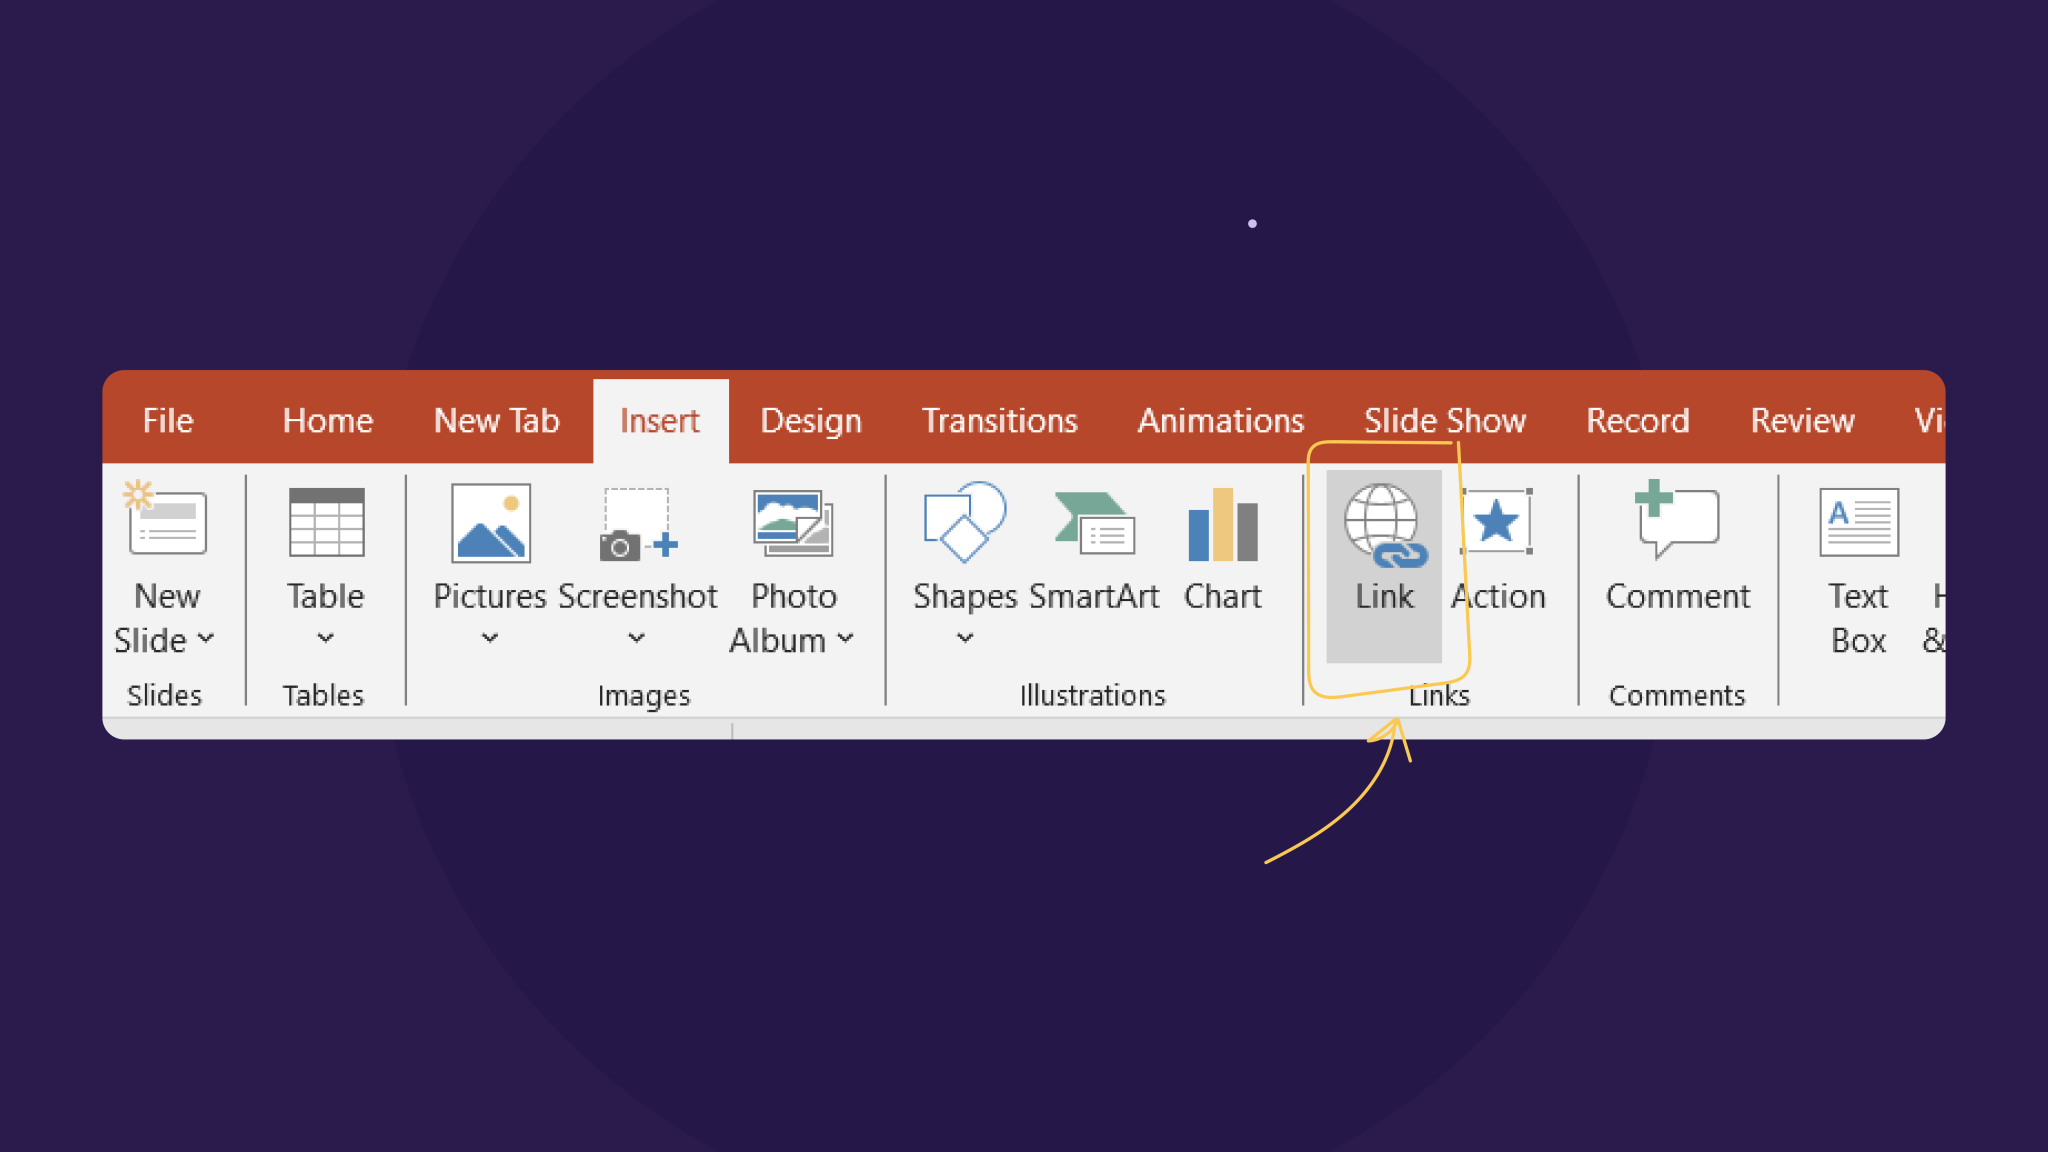Open the New Slide dropdown chevron
This screenshot has height=1152, width=2048.
click(207, 638)
